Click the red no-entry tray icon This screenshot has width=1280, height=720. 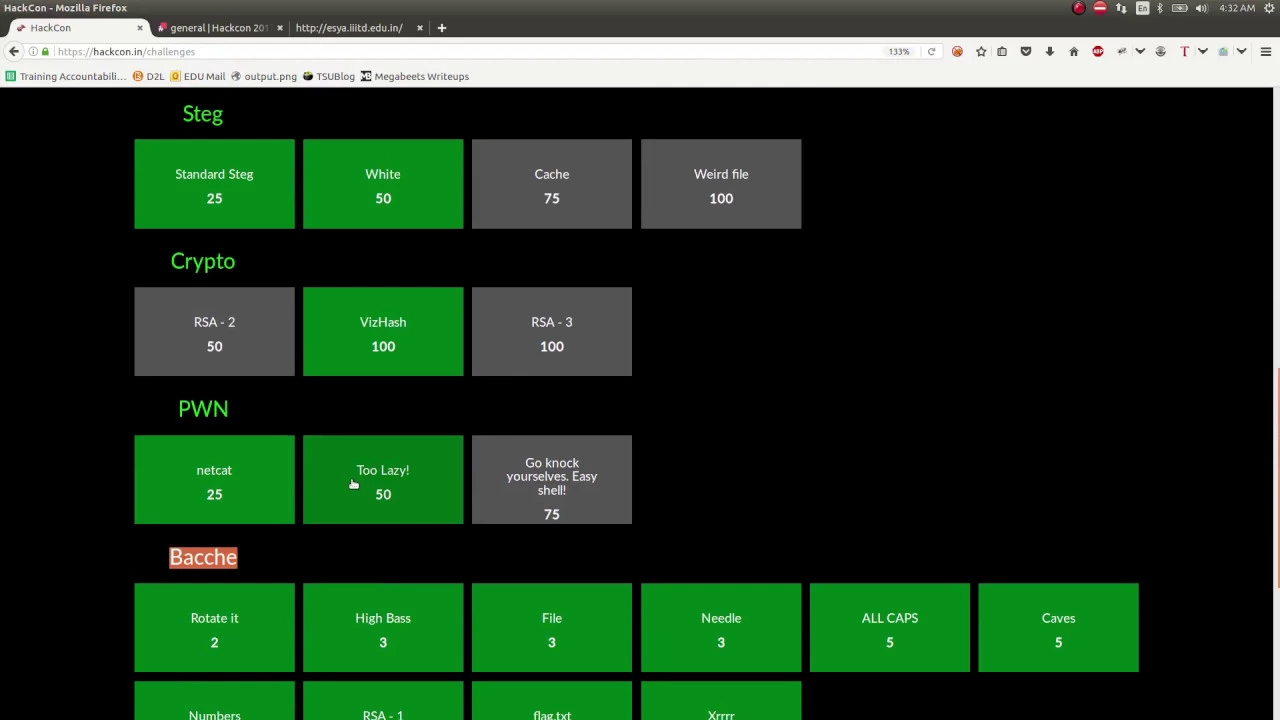(1099, 8)
